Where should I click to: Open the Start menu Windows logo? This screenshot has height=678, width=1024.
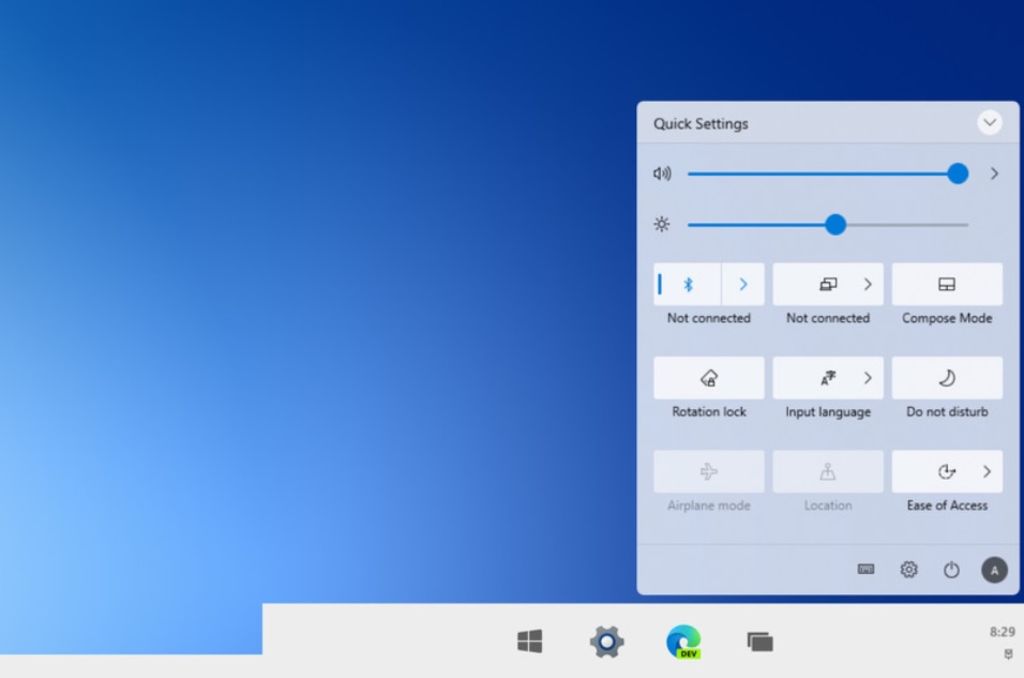pyautogui.click(x=530, y=641)
